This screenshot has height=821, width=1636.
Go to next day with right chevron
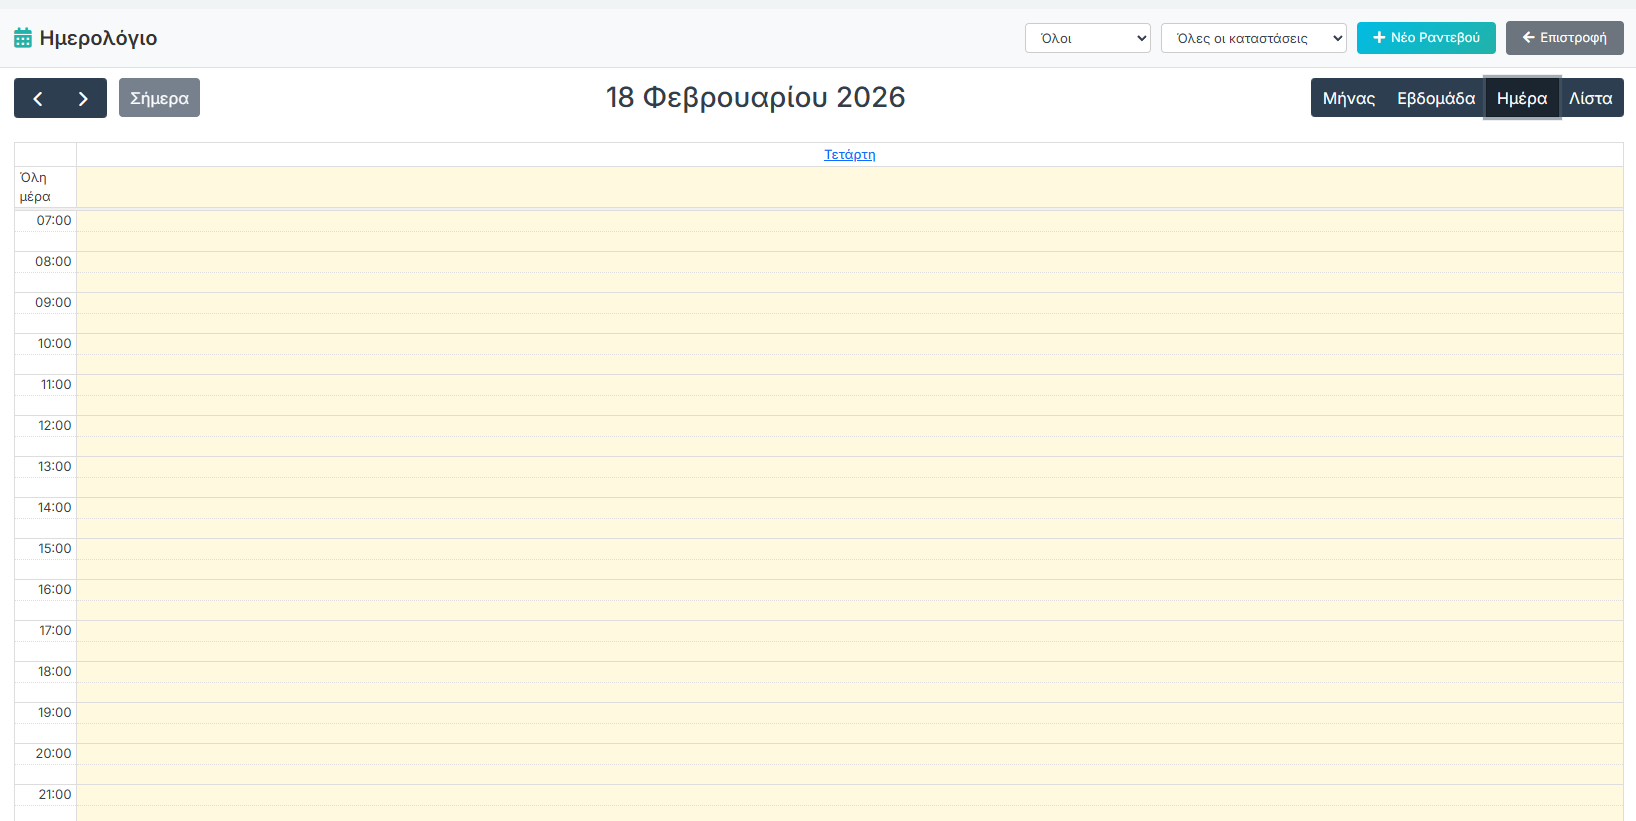coord(83,98)
